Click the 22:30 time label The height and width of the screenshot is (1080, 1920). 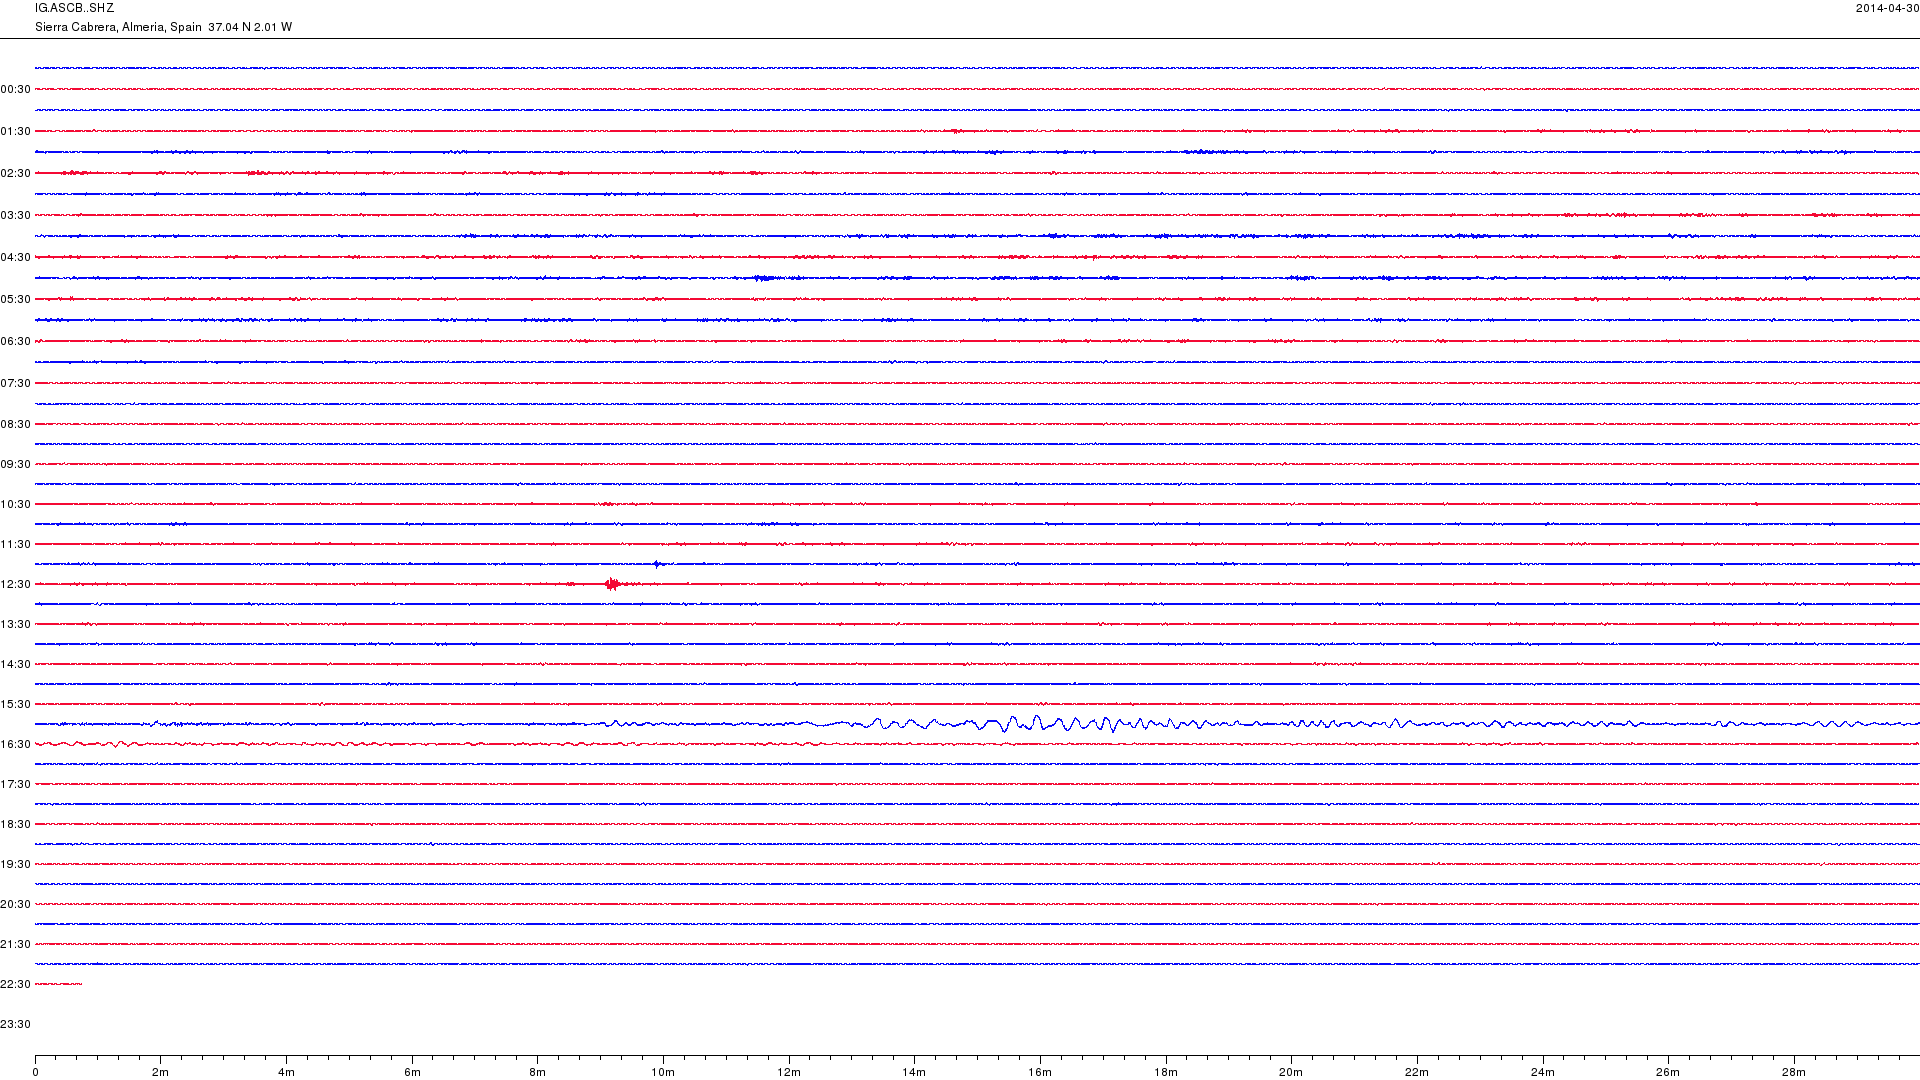(16, 984)
